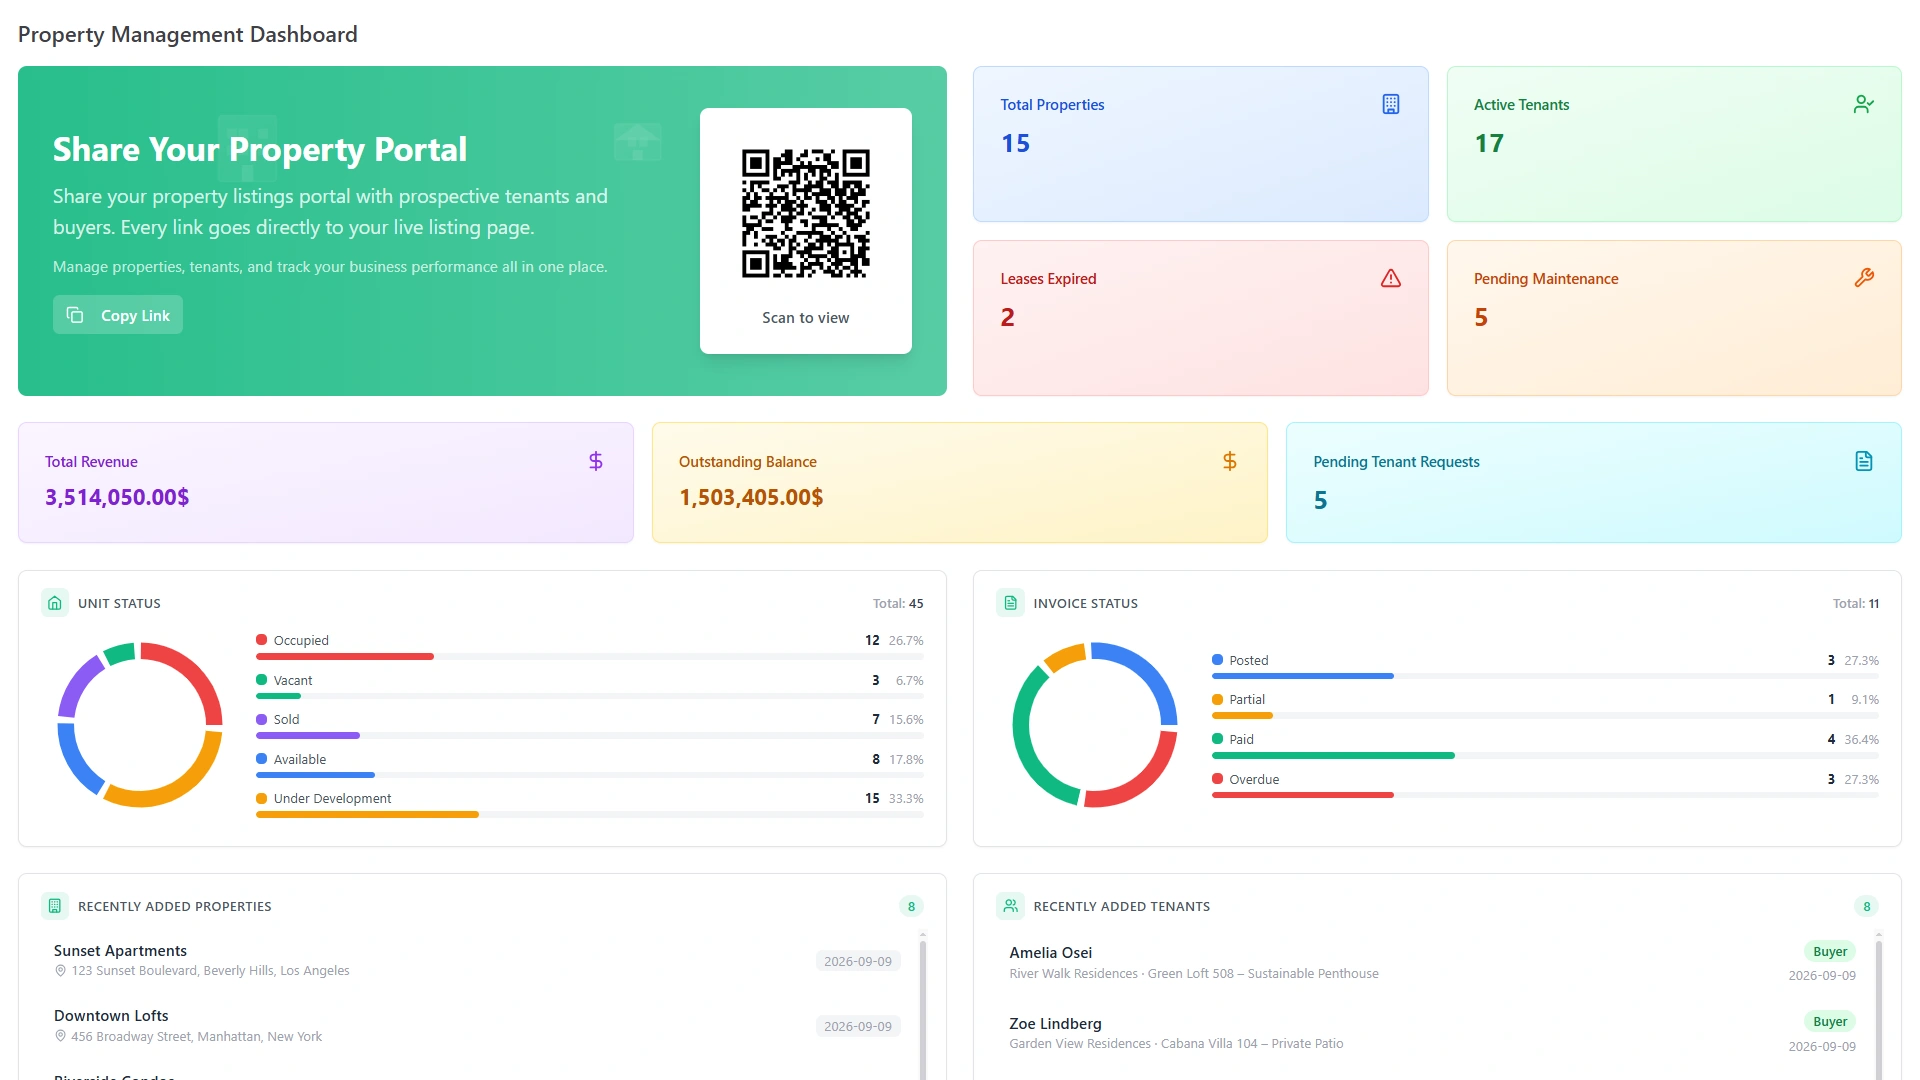Click the green Paid legend dot
The width and height of the screenshot is (1920, 1080).
[1217, 739]
